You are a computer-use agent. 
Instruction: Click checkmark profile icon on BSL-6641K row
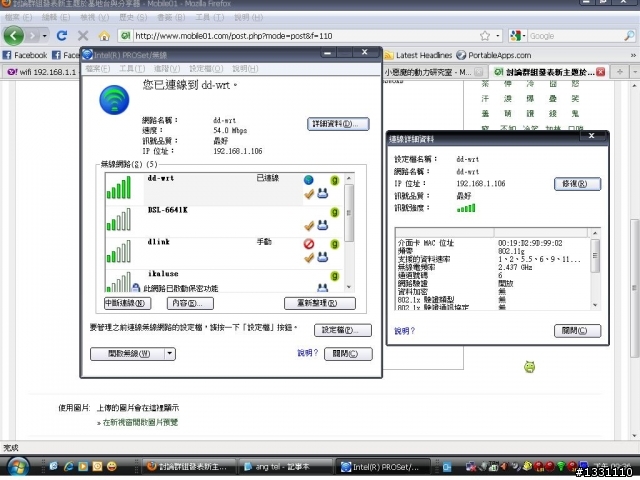pos(309,225)
